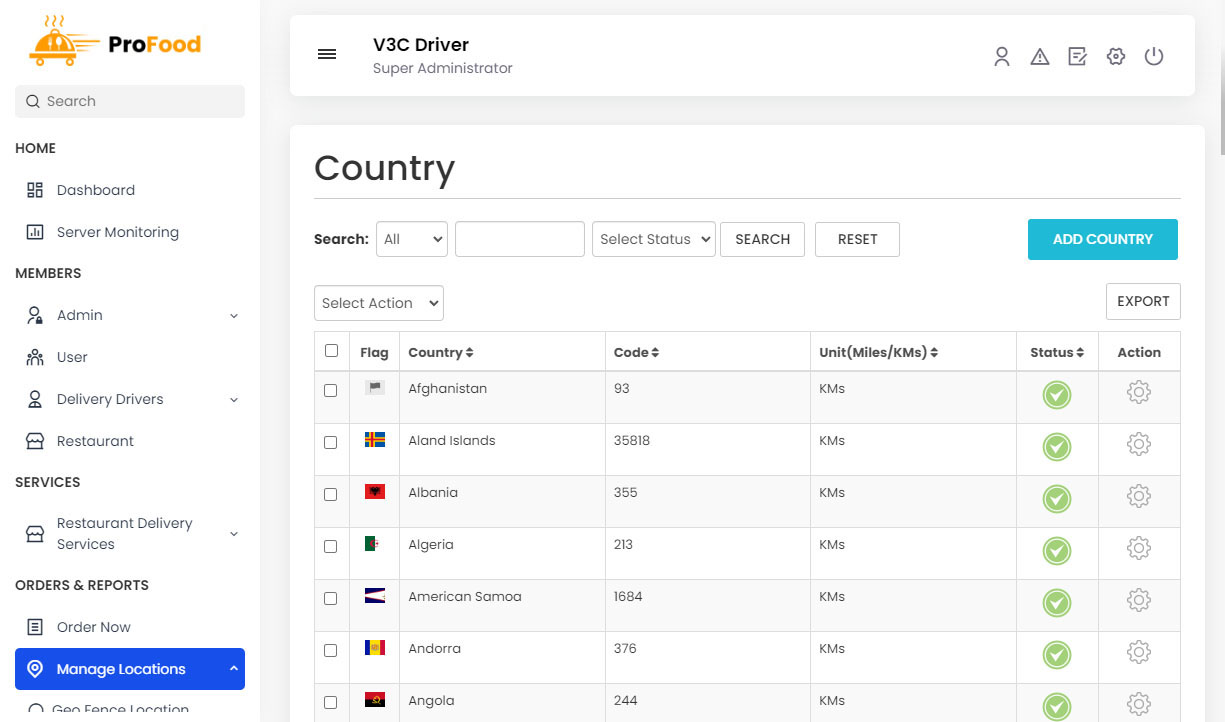Sort table by Unit(Miles/KMs) column
Image resolution: width=1225 pixels, height=722 pixels.
click(x=878, y=352)
